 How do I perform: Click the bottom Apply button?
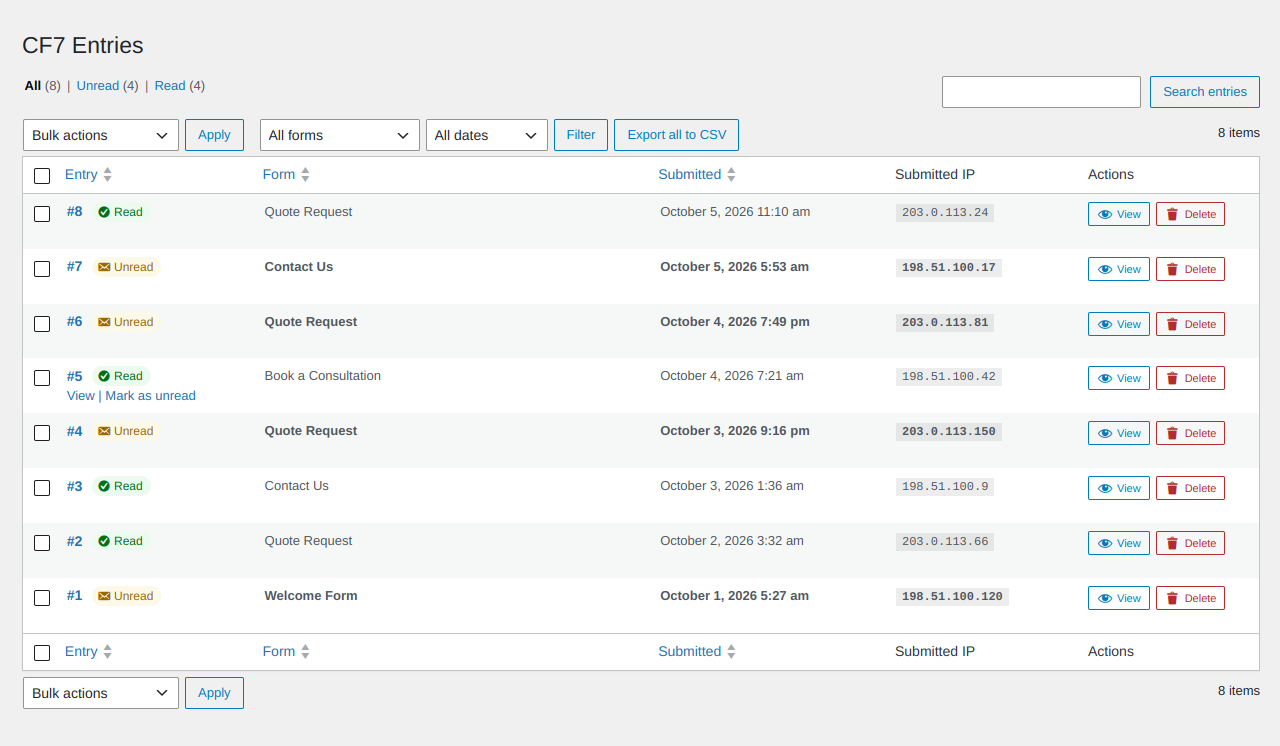click(x=214, y=693)
